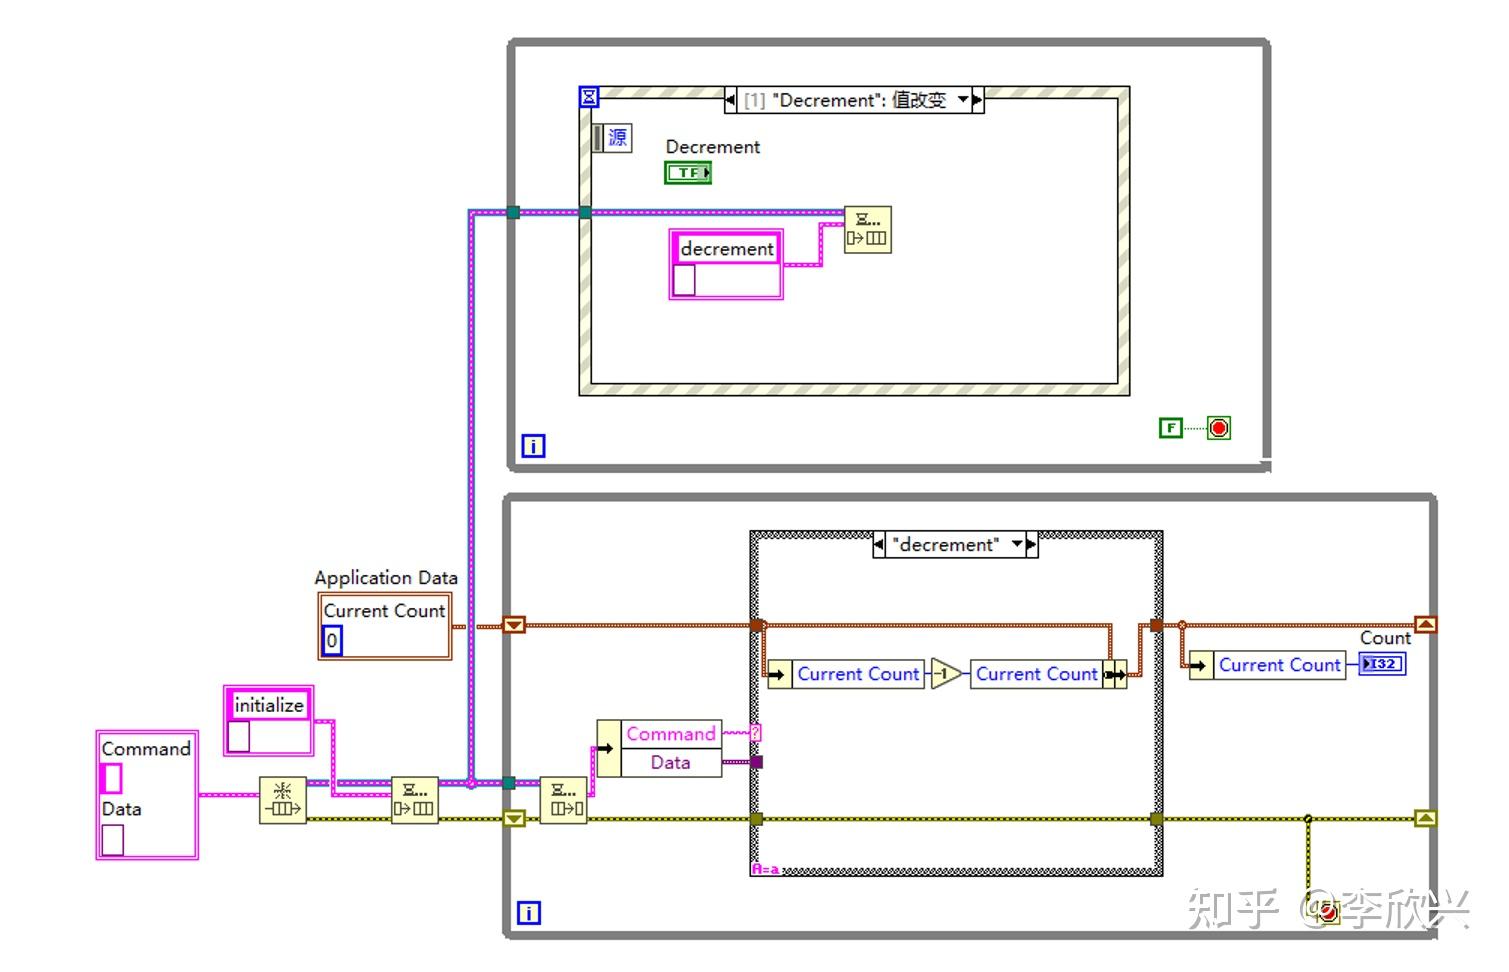Click the F false constant near stop terminal
The image size is (1509, 972).
pos(1170,427)
